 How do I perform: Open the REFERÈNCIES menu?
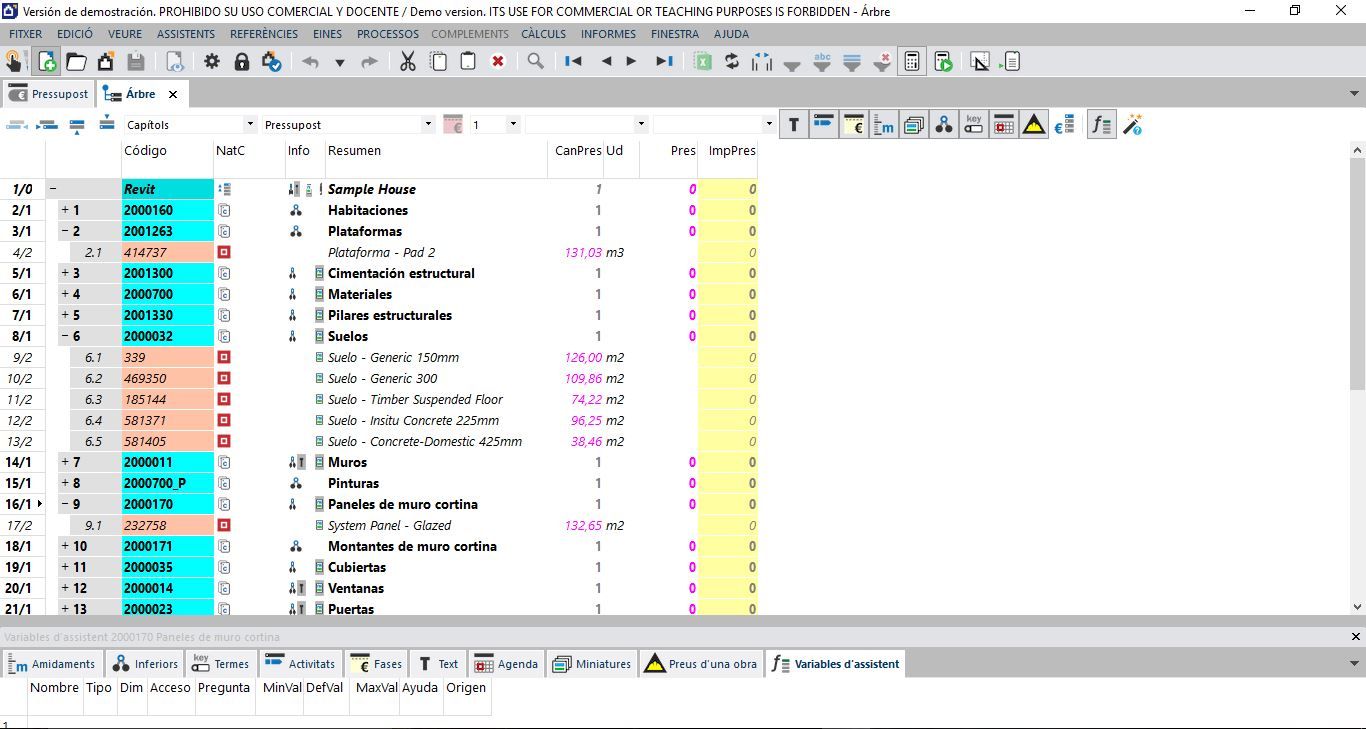coord(264,34)
